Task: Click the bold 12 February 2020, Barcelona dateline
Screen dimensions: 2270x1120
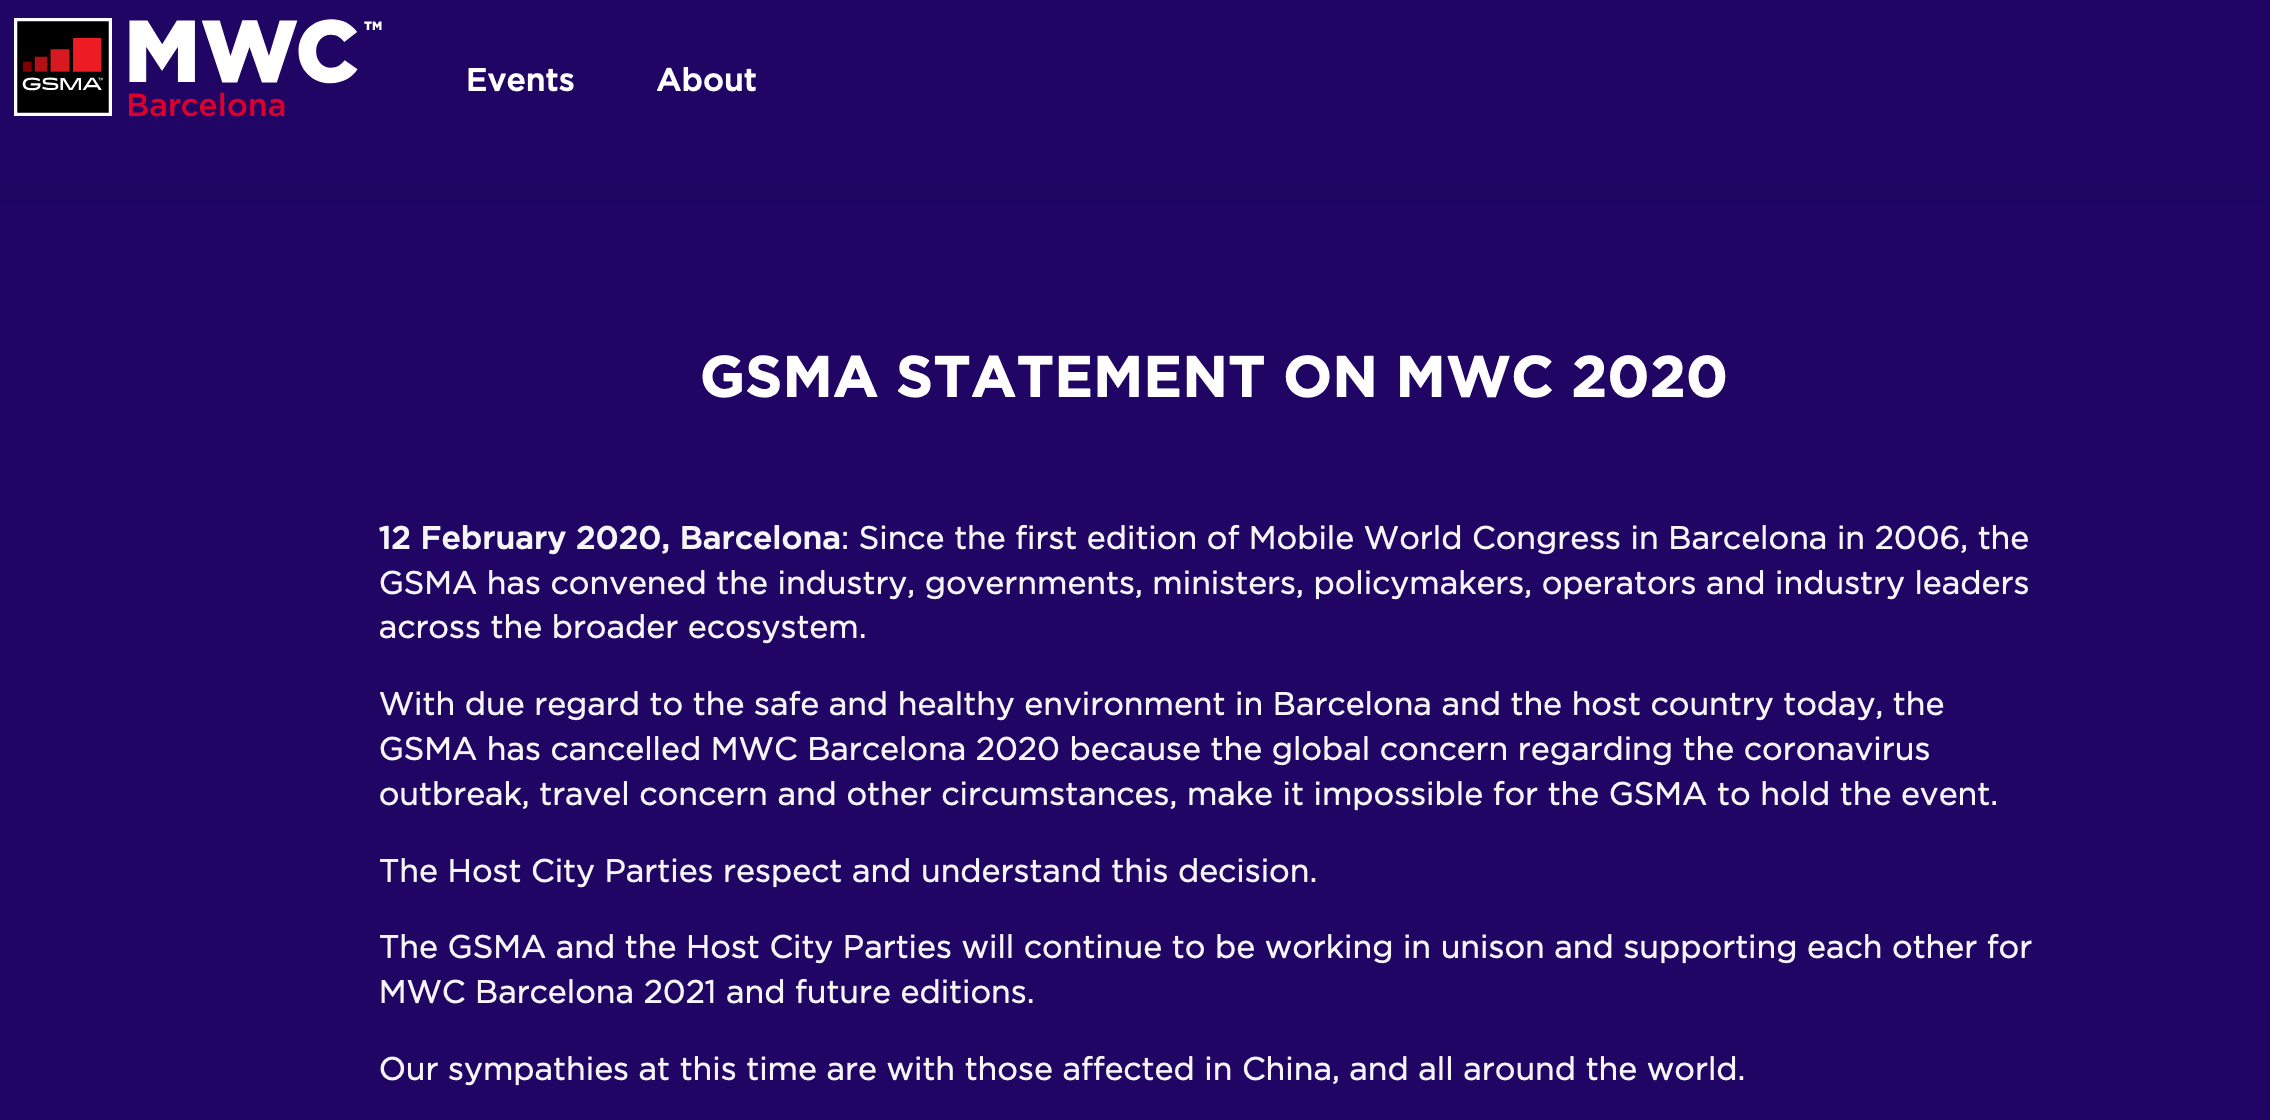Action: [609, 538]
